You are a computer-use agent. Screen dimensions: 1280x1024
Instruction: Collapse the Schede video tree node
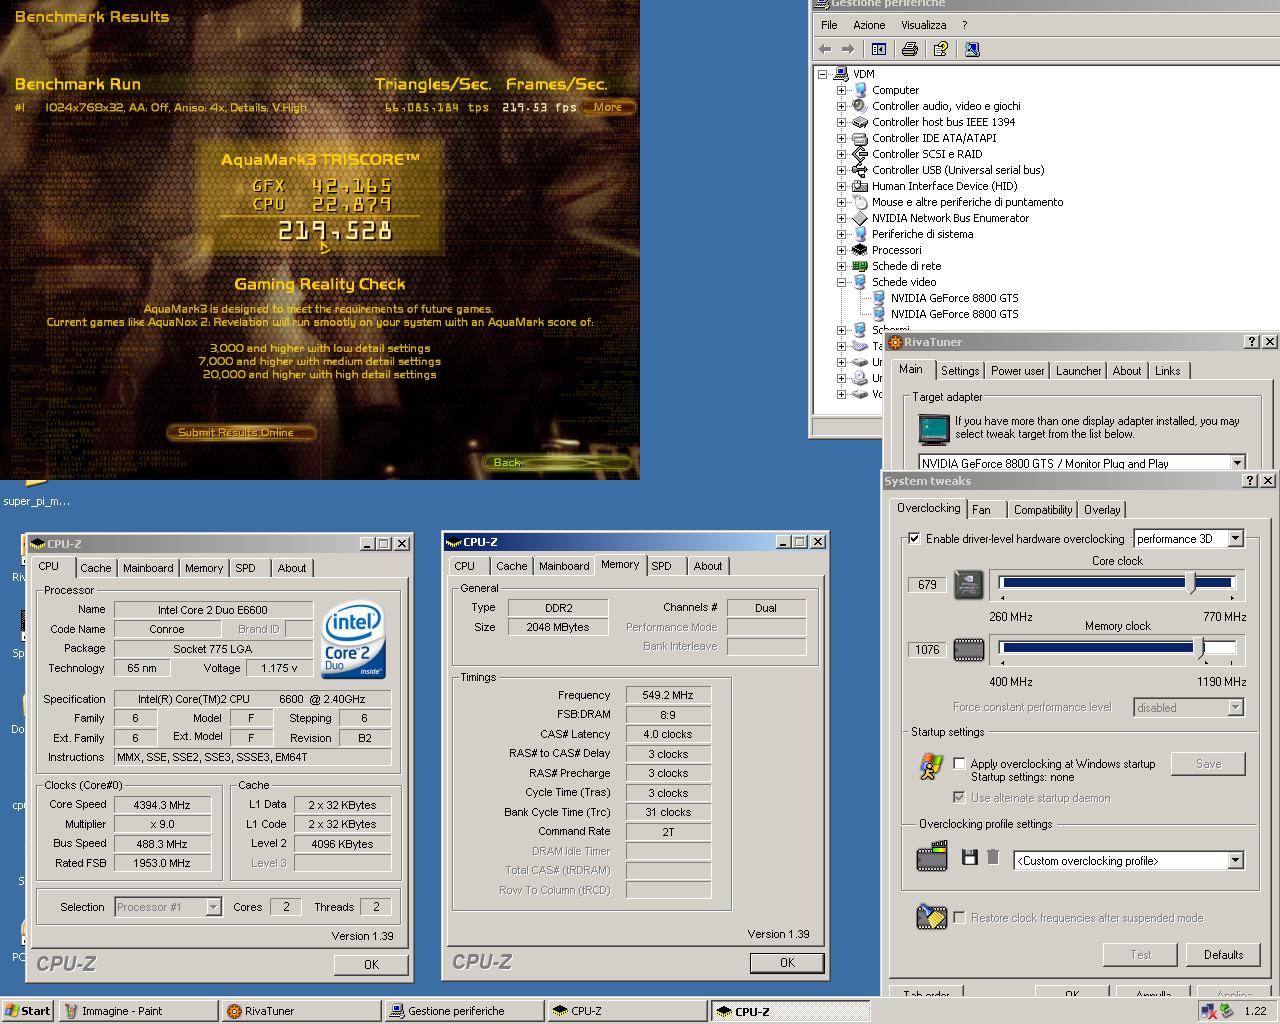[x=841, y=282]
